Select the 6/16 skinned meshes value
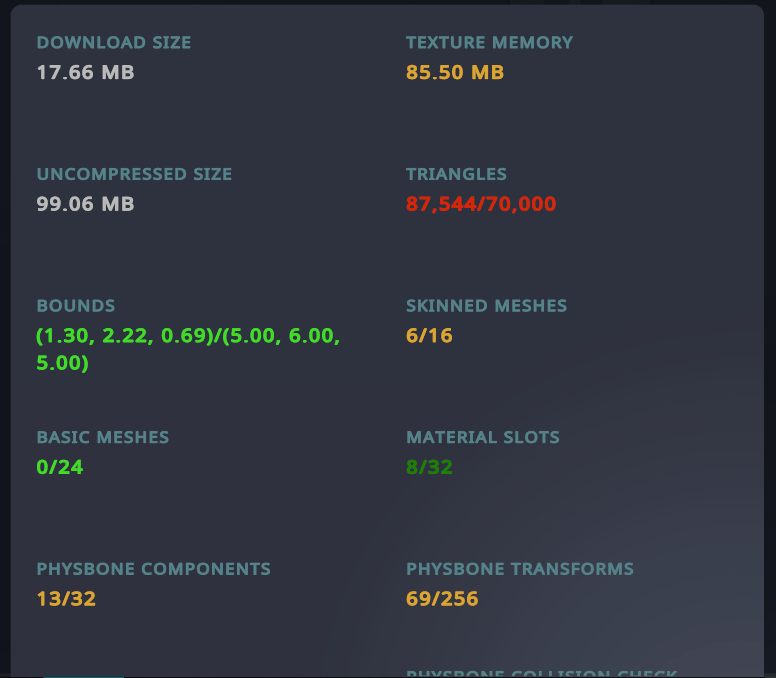This screenshot has width=776, height=678. tap(429, 336)
